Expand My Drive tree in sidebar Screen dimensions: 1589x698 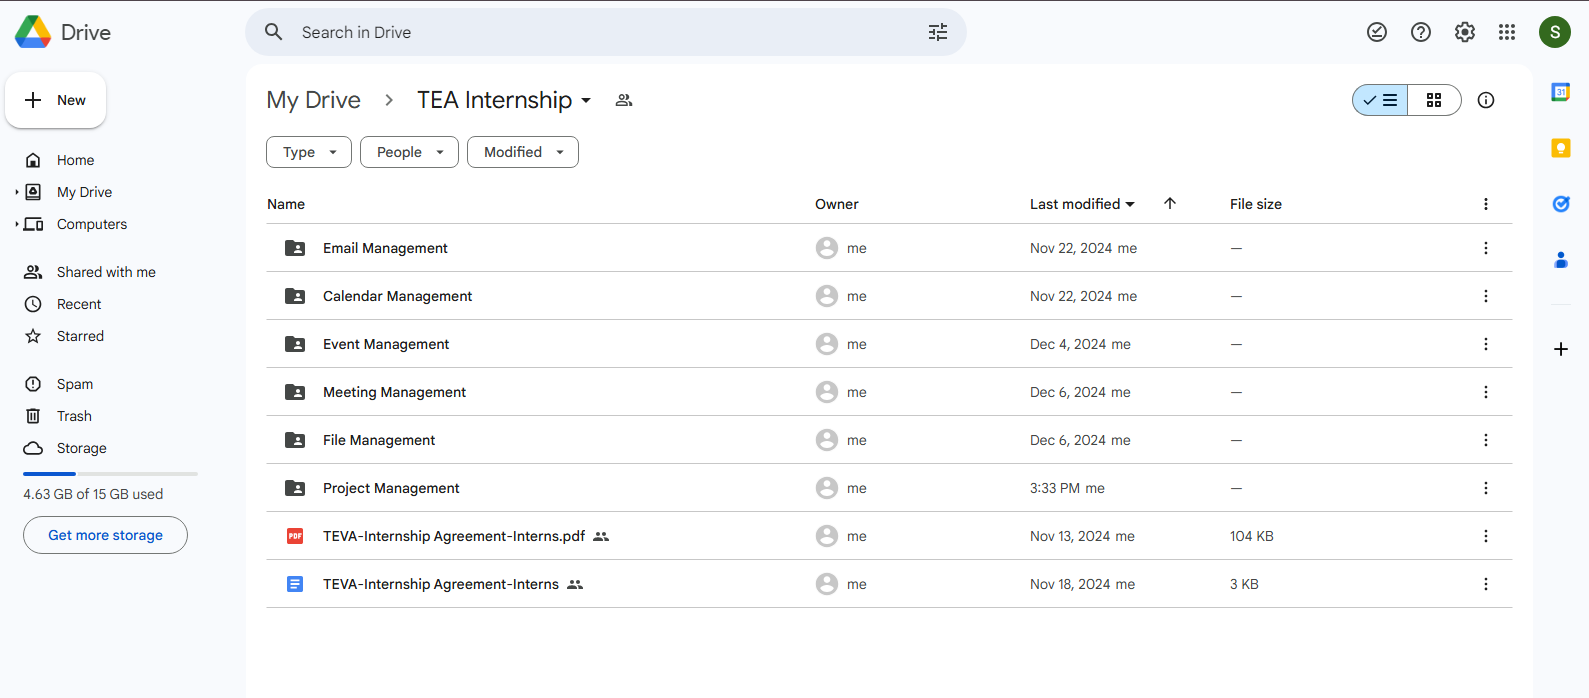pyautogui.click(x=17, y=192)
